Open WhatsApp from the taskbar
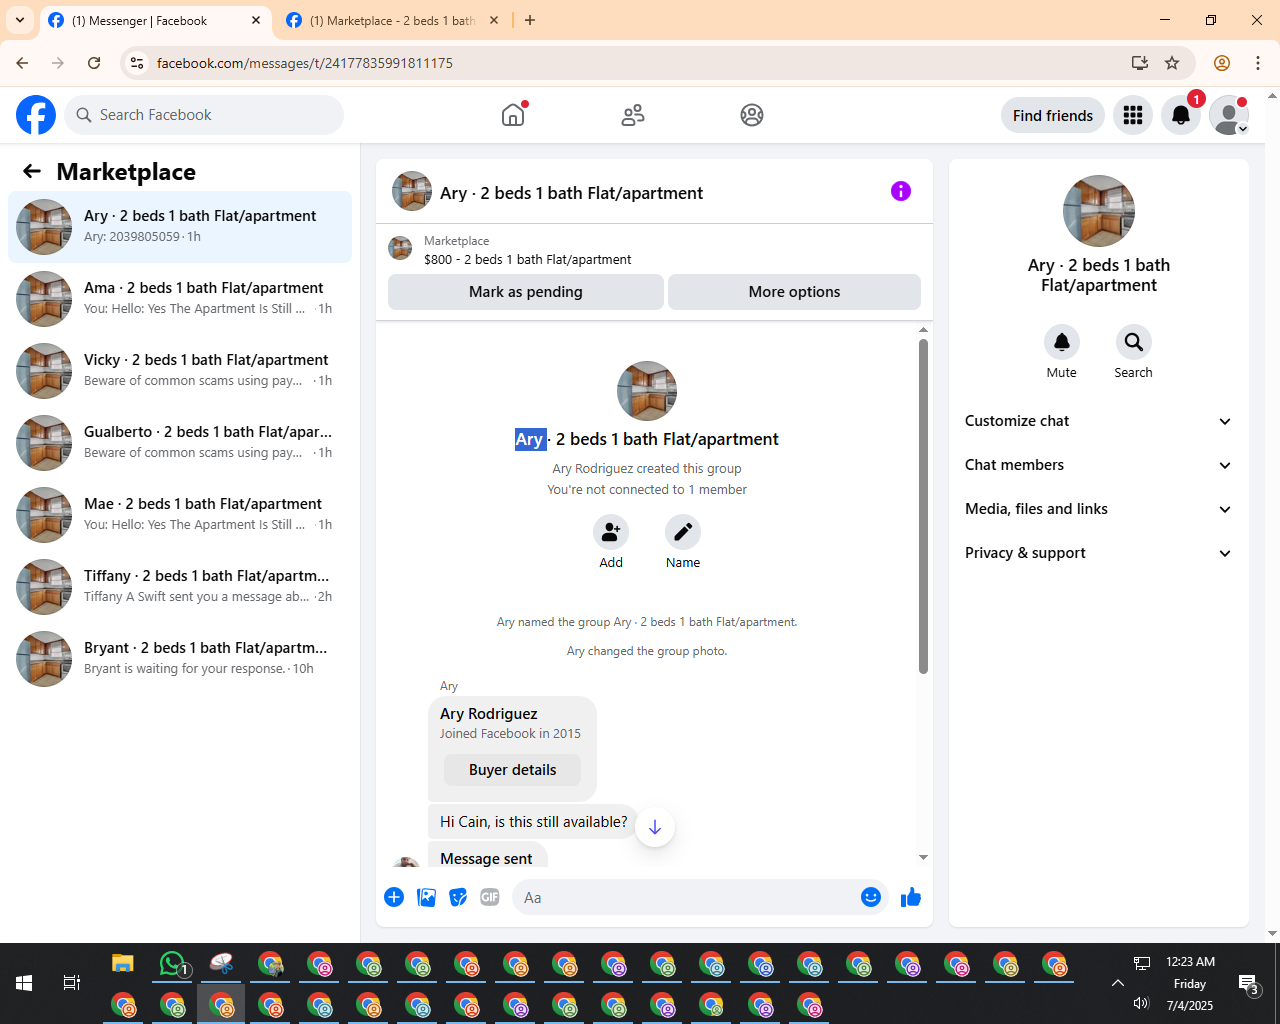Image resolution: width=1280 pixels, height=1024 pixels. point(172,964)
